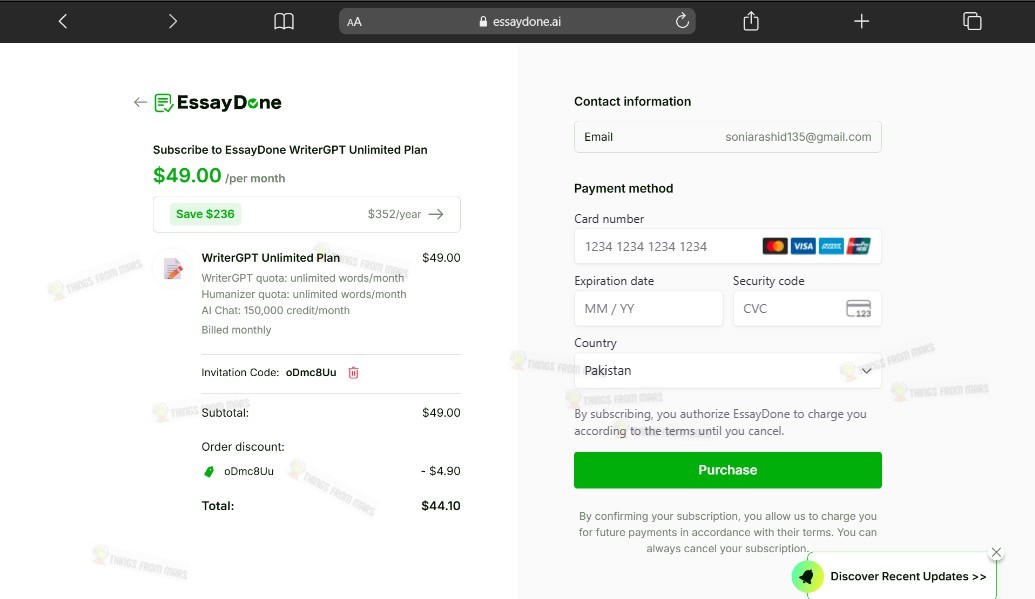Viewport: 1035px width, 599px height.
Task: Click the UnionPay logo icon
Action: coord(859,246)
